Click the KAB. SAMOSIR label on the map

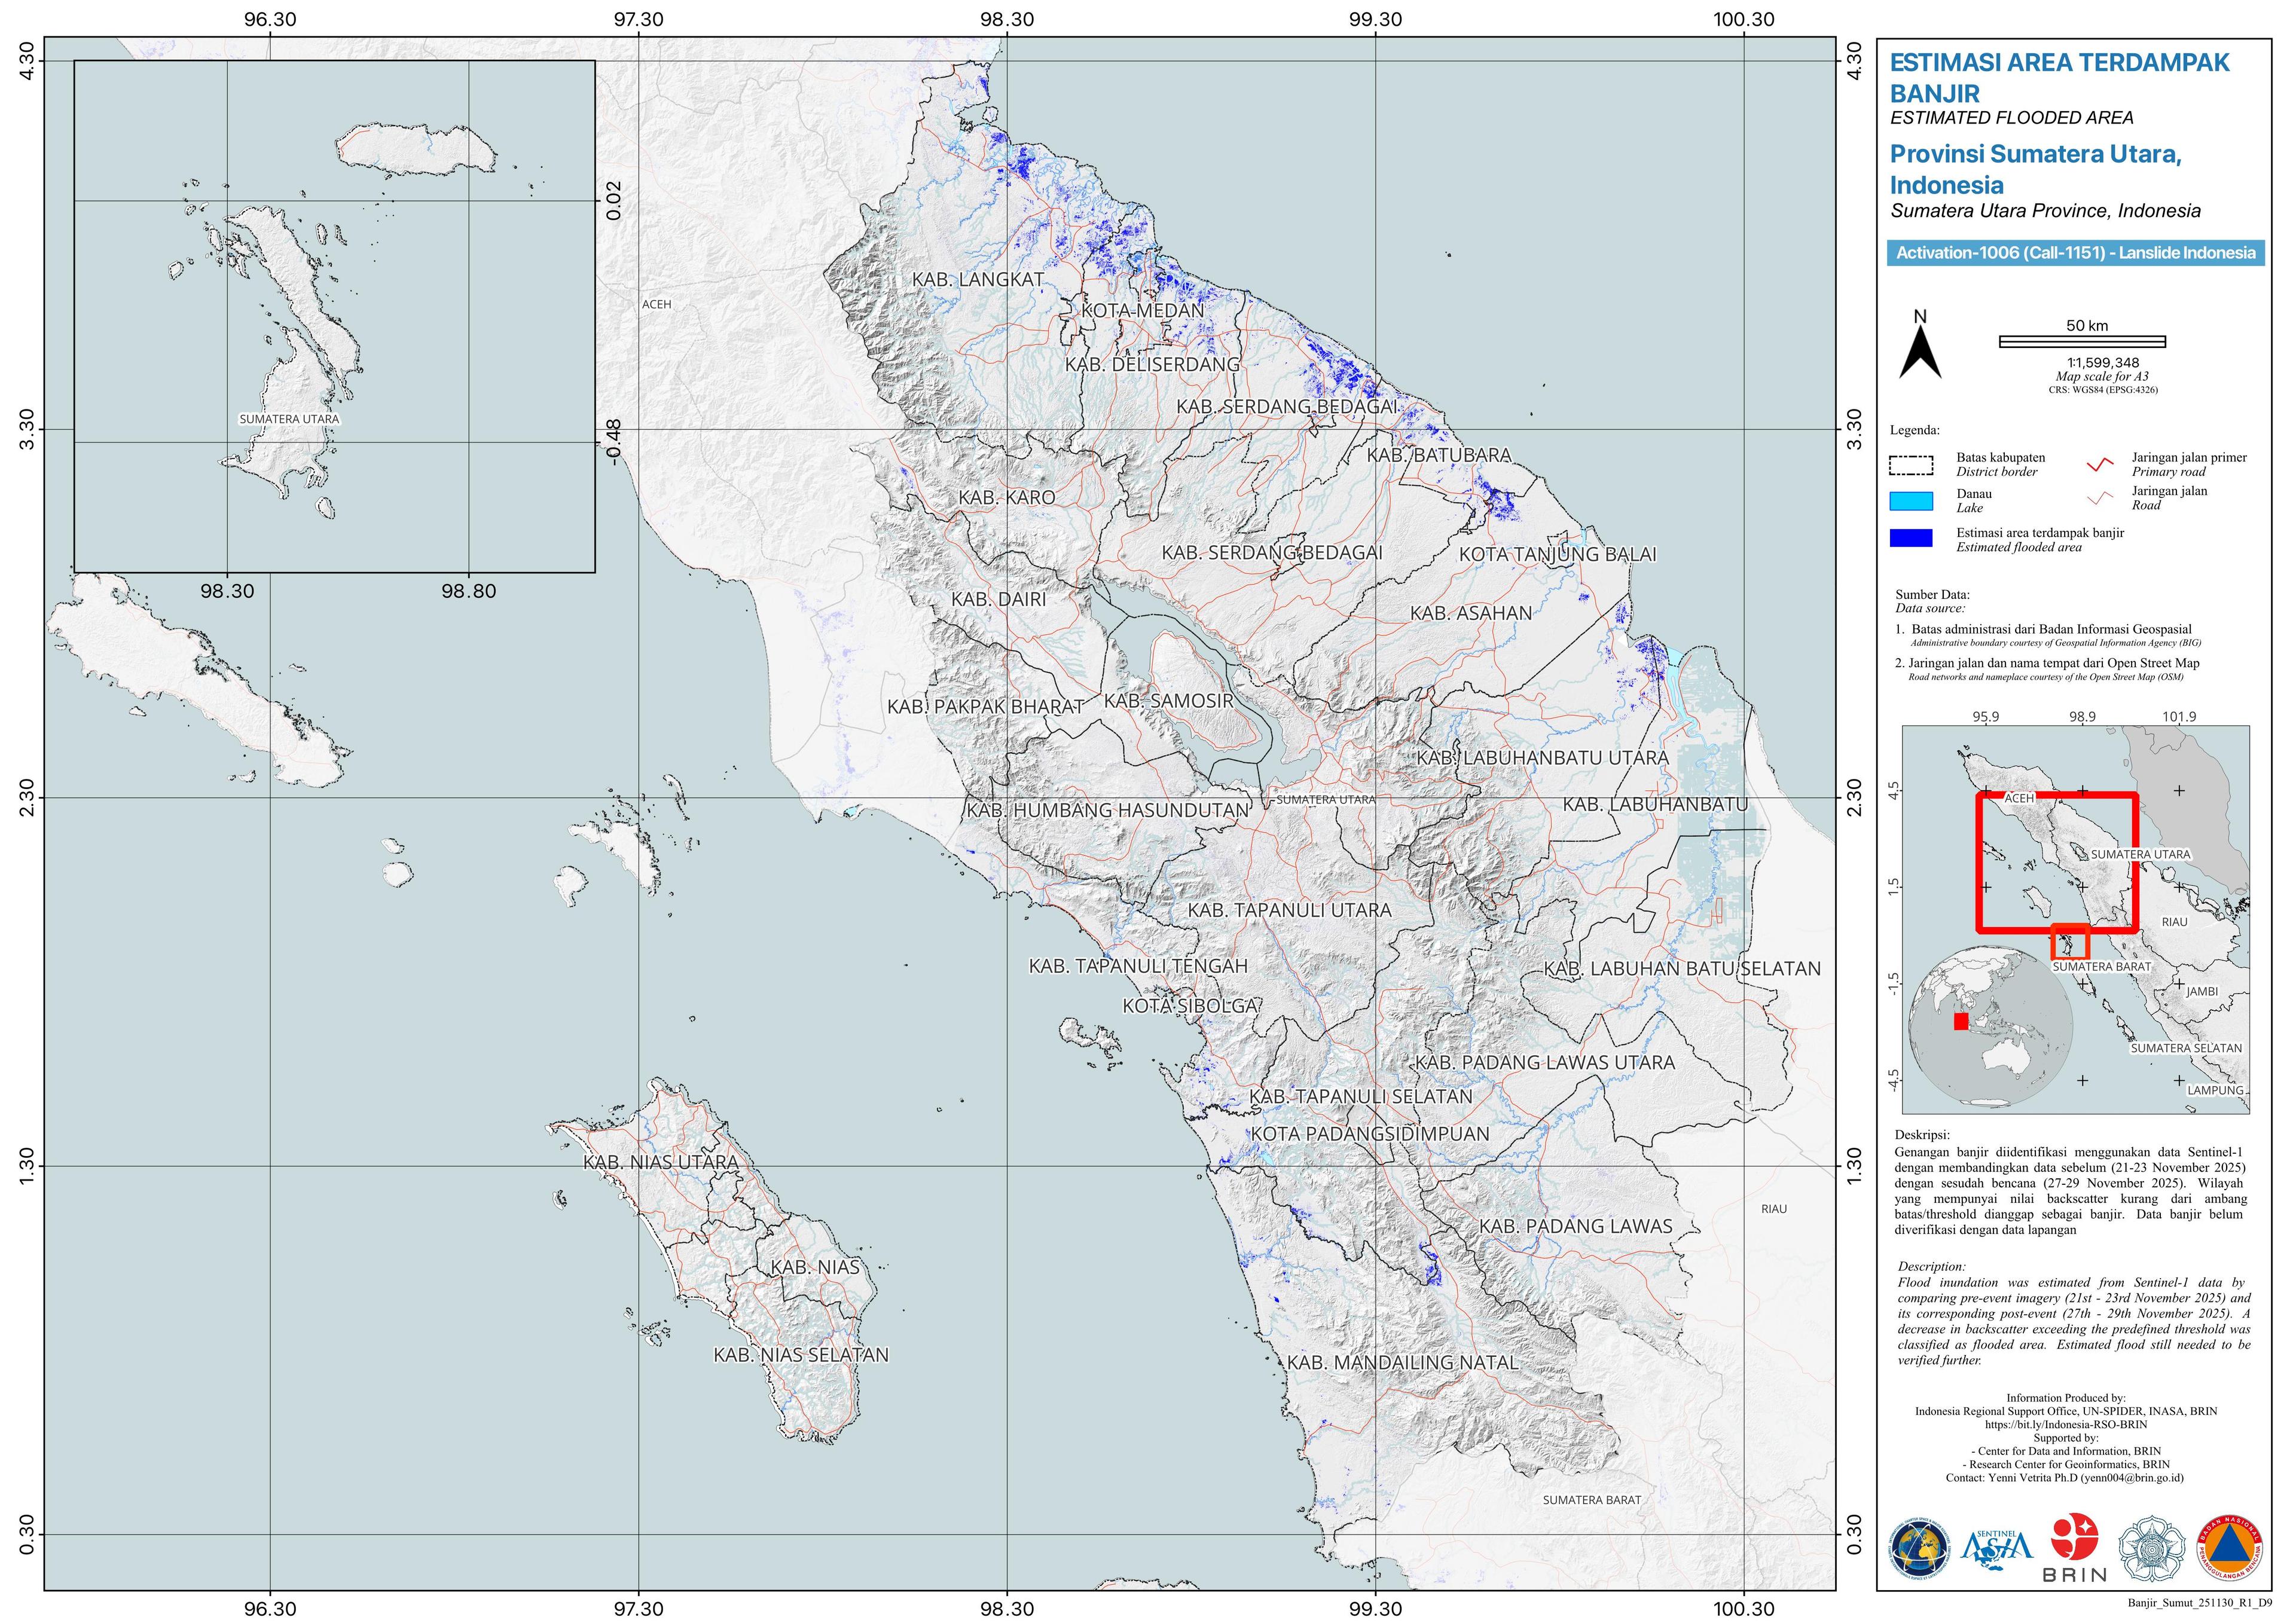1168,701
